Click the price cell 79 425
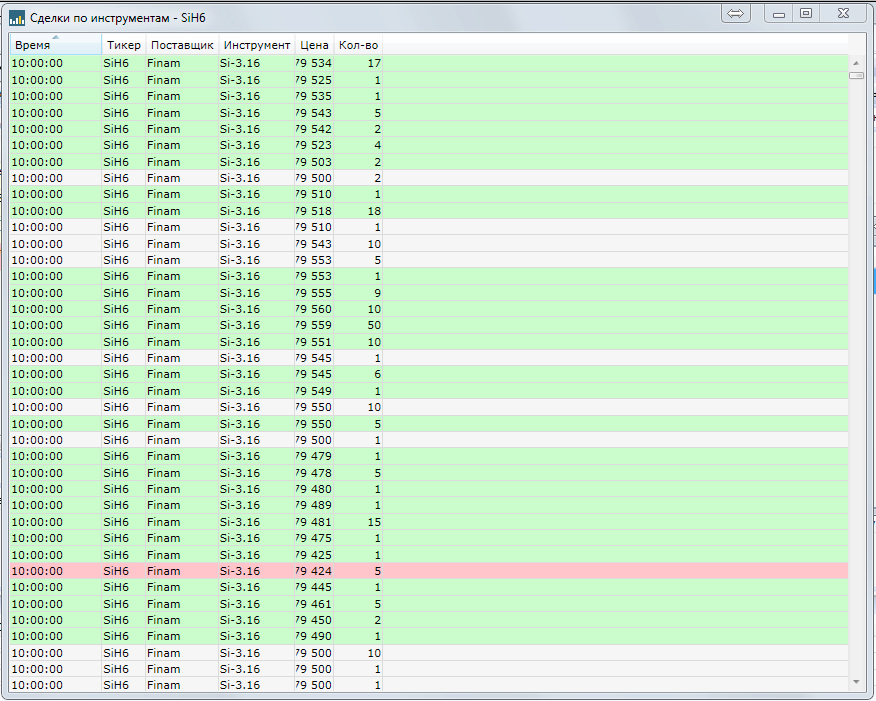The width and height of the screenshot is (876, 701). (313, 555)
